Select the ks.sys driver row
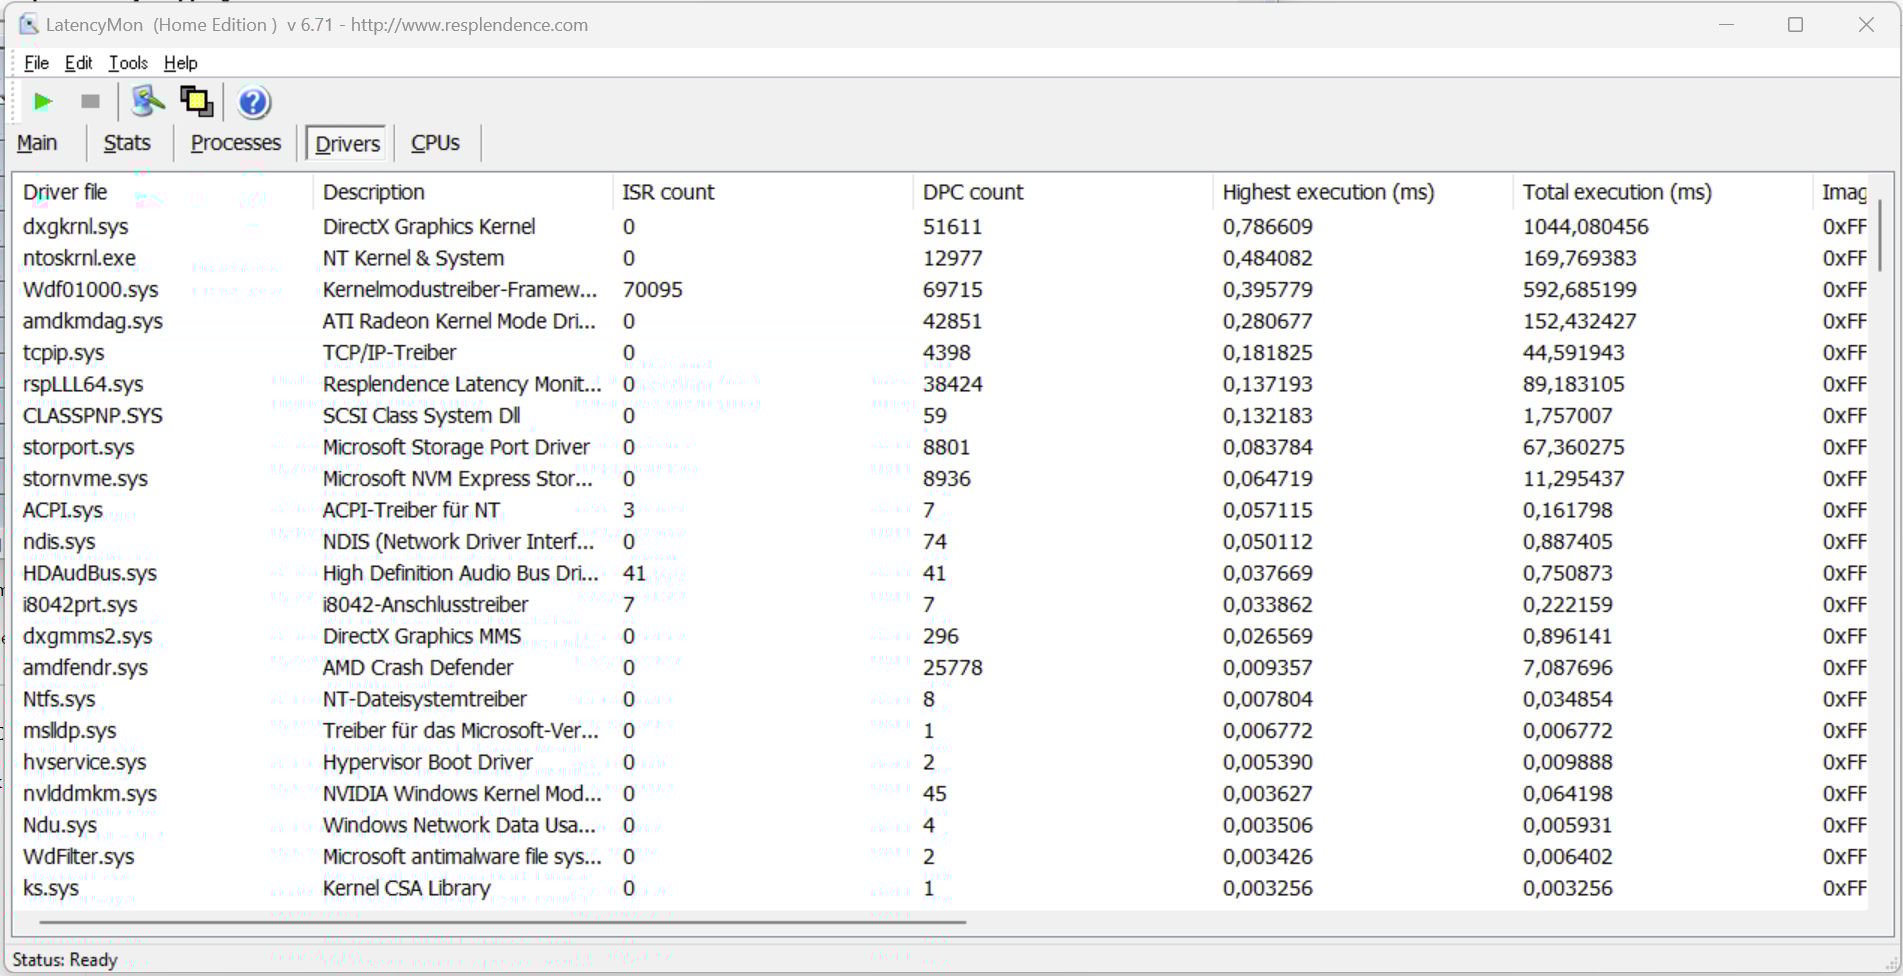This screenshot has height=976, width=1903. pos(940,888)
